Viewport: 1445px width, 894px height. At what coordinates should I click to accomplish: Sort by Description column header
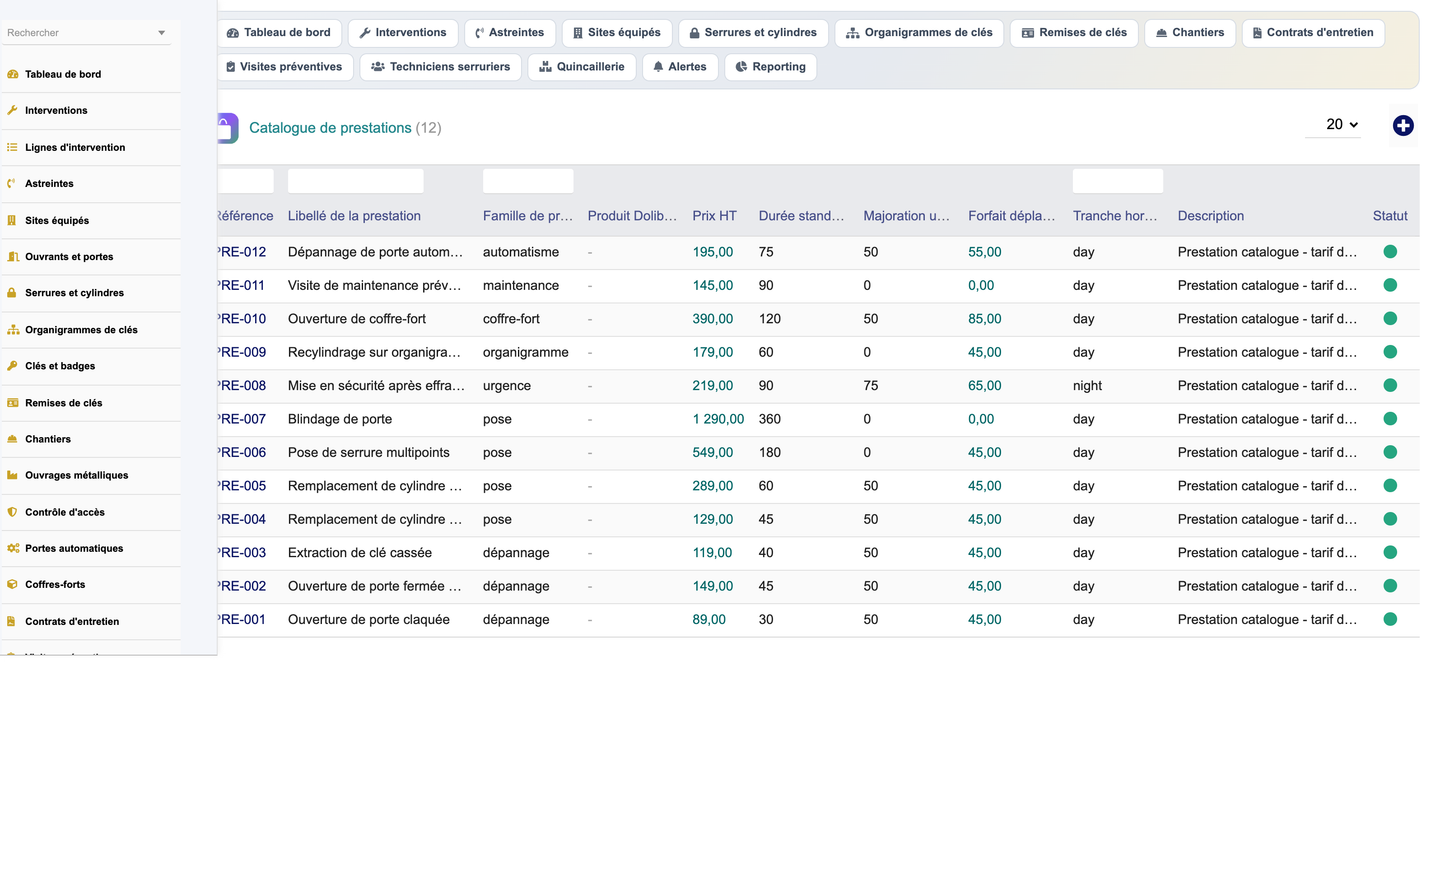pos(1211,216)
